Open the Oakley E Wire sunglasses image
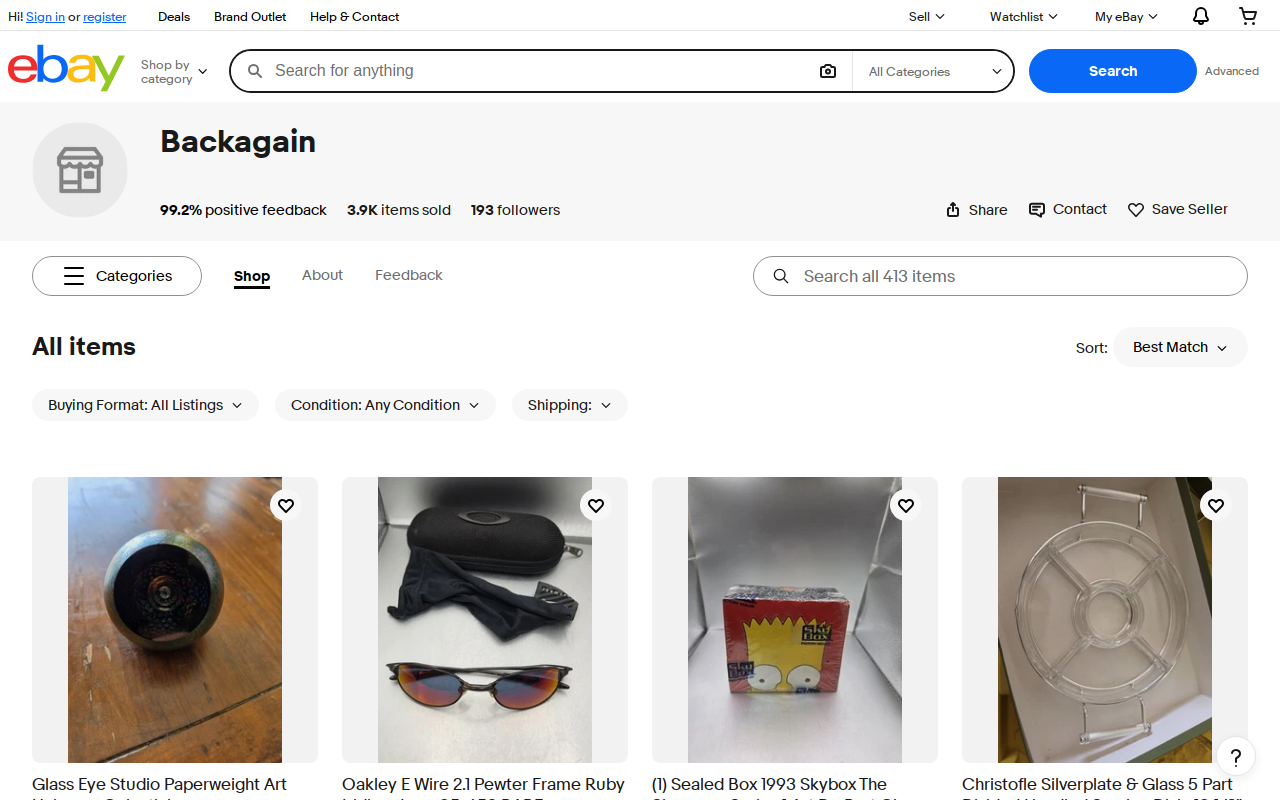The width and height of the screenshot is (1280, 800). click(x=485, y=620)
